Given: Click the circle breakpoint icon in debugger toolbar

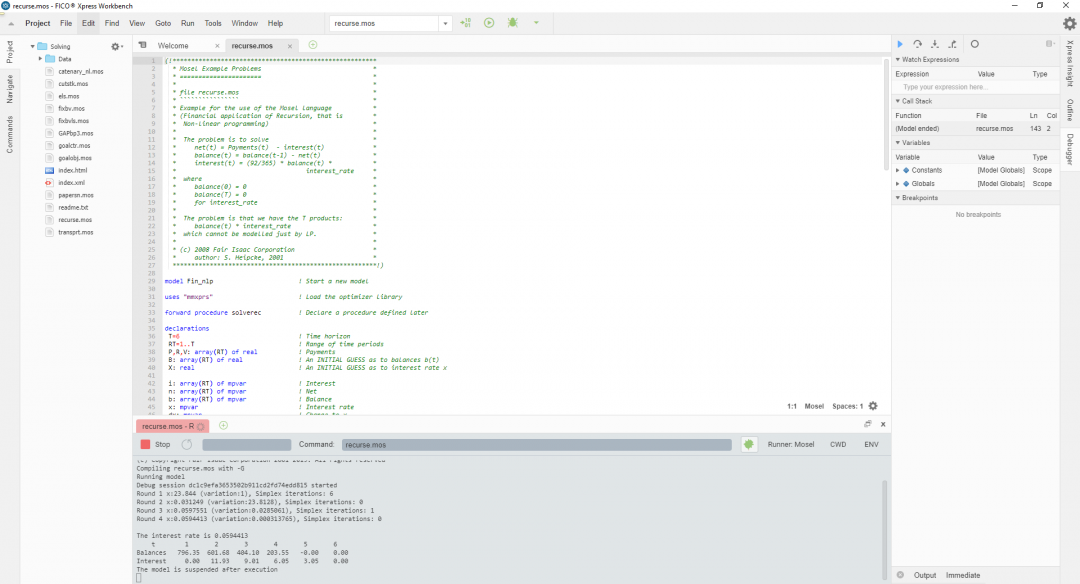Looking at the screenshot, I should point(975,44).
